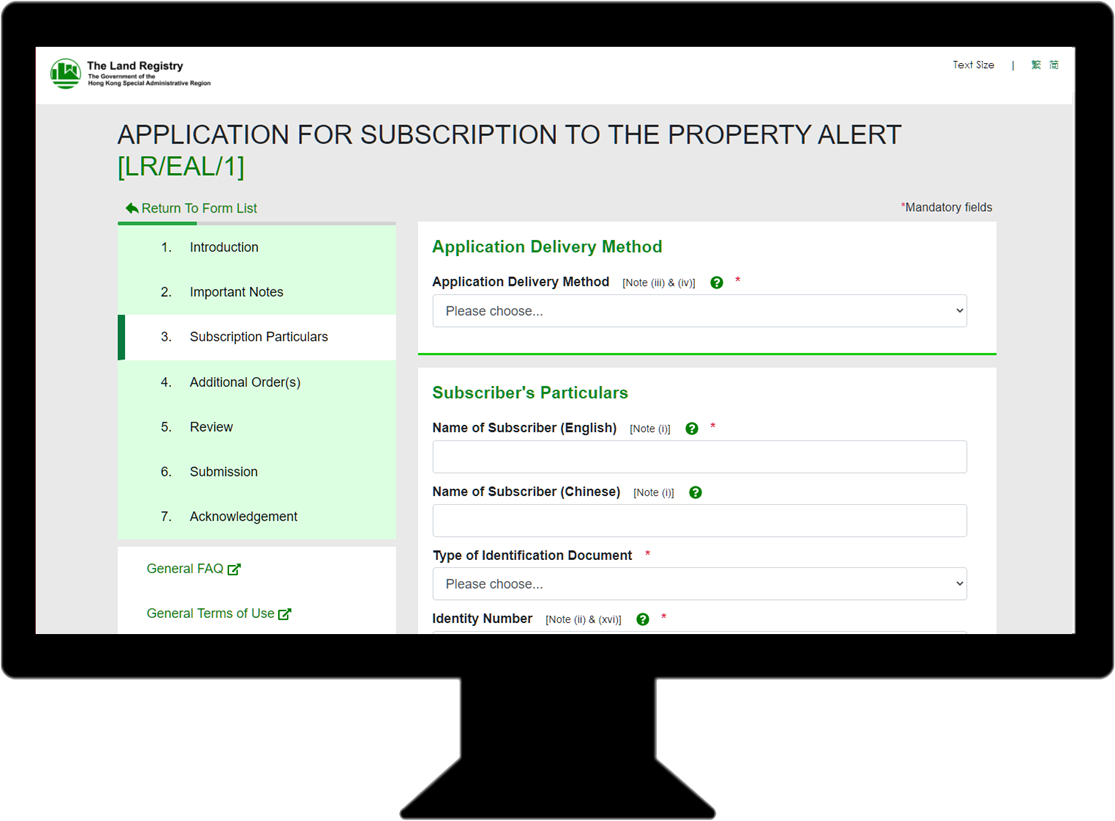Jump to the Review step
The width and height of the screenshot is (1115, 821).
pyautogui.click(x=211, y=427)
